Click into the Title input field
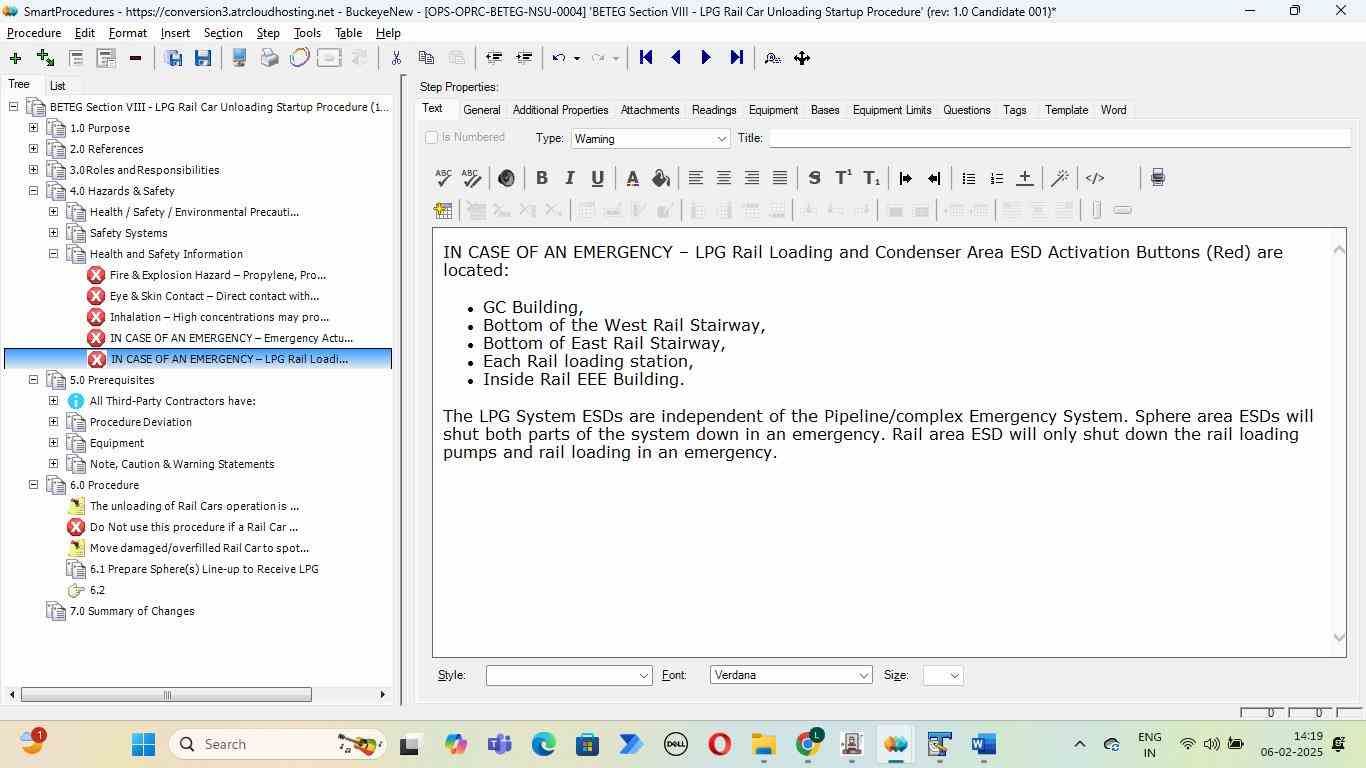Viewport: 1366px width, 768px height. tap(1060, 138)
